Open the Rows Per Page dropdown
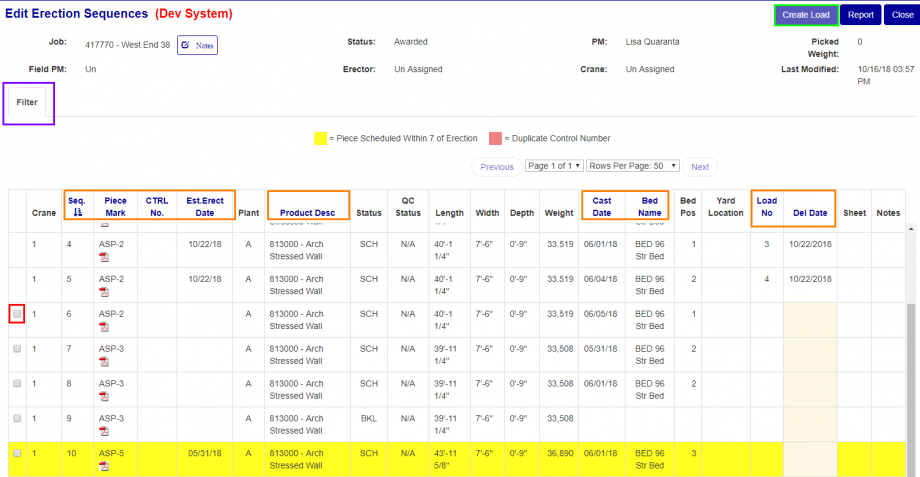 (x=632, y=166)
